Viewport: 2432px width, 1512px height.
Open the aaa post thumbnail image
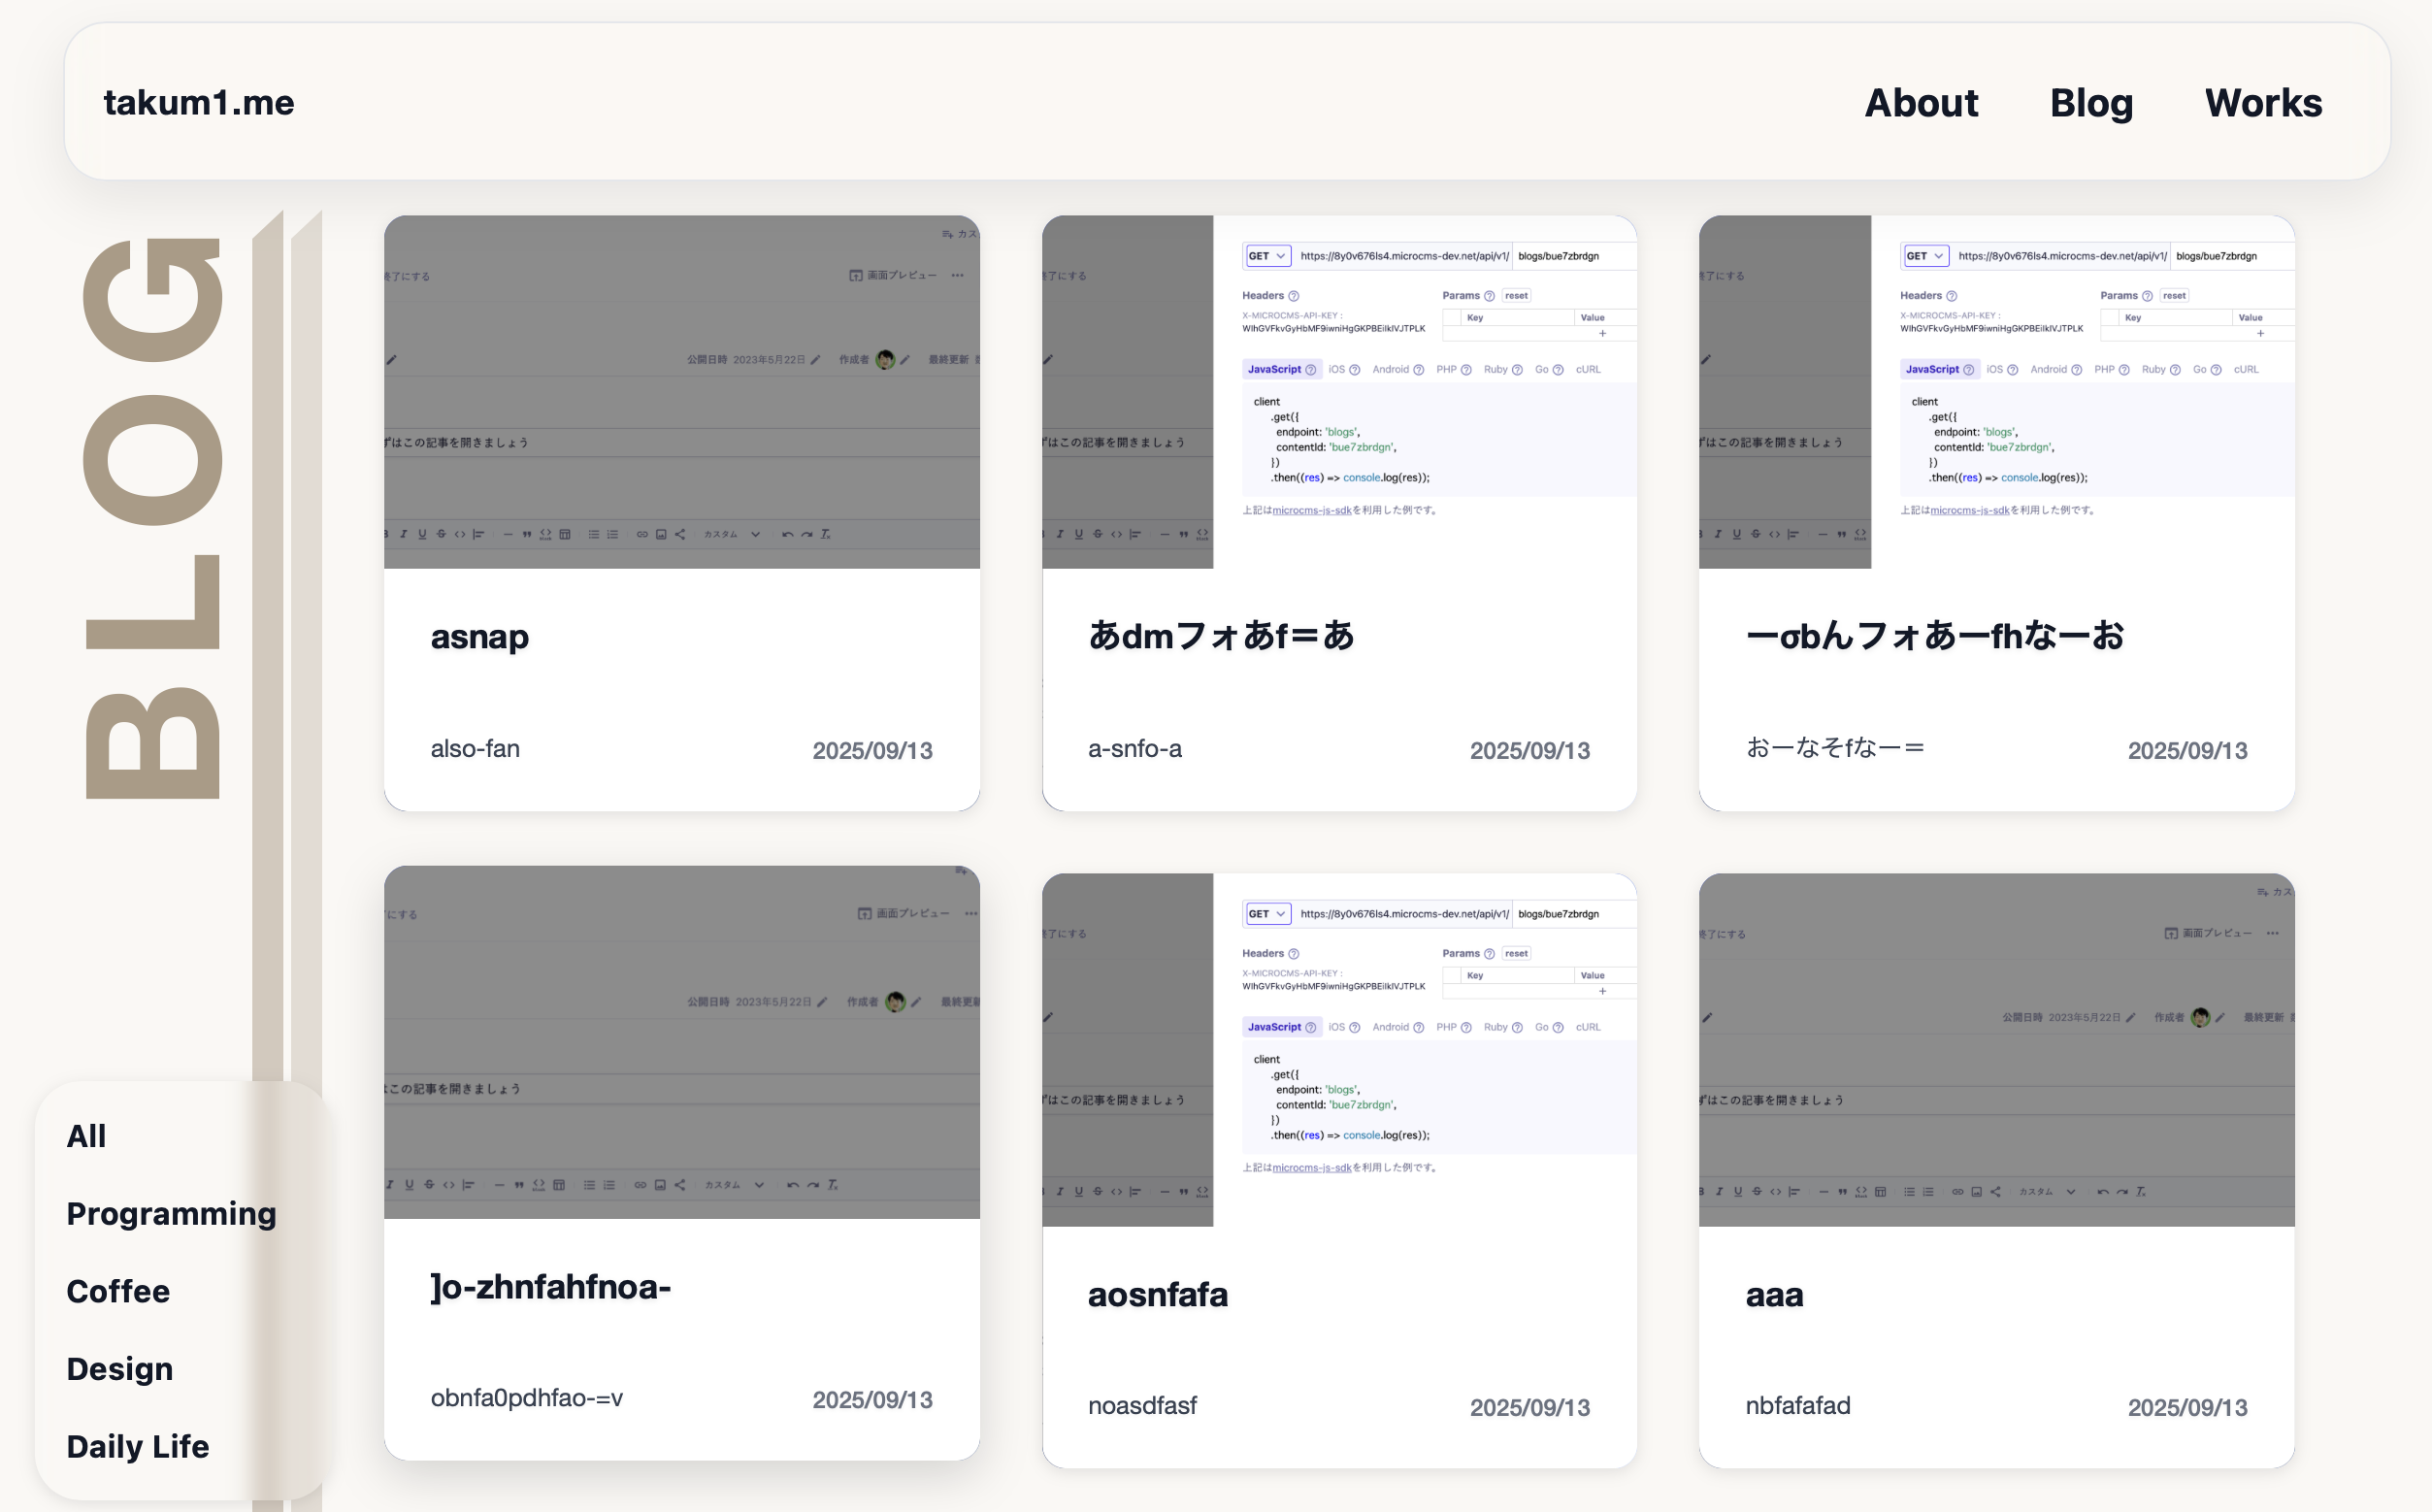tap(1996, 1049)
